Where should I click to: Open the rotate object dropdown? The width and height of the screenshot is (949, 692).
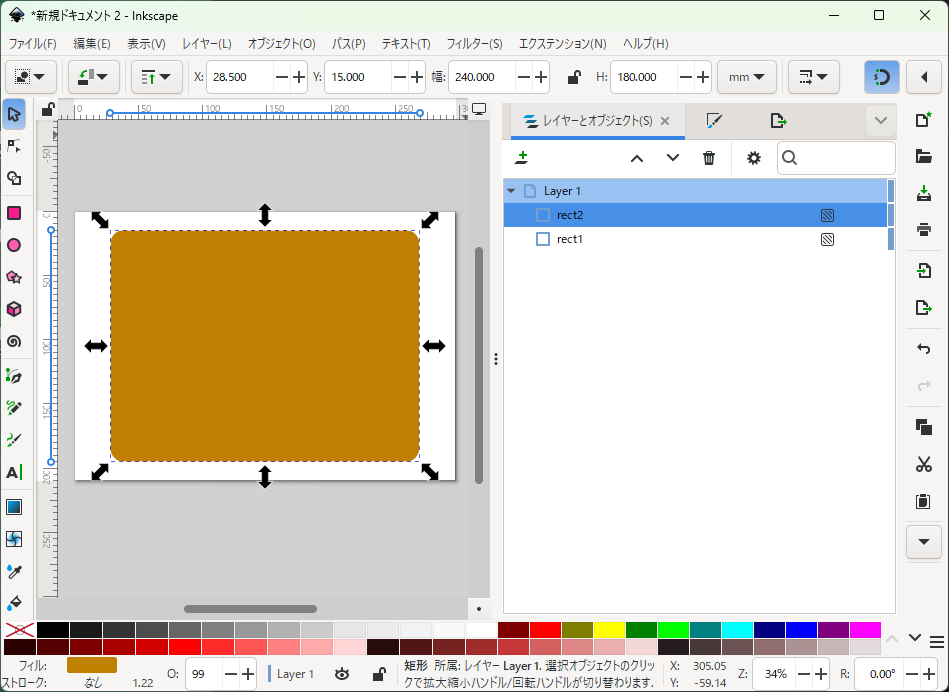click(93, 77)
